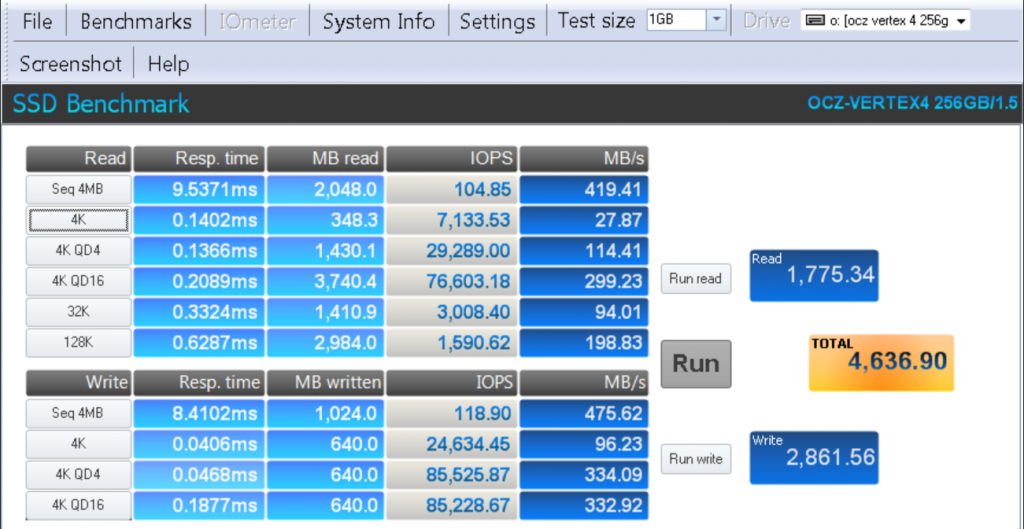Click the 1,590.62 IOPS cell
This screenshot has width=1024, height=529.
(451, 343)
